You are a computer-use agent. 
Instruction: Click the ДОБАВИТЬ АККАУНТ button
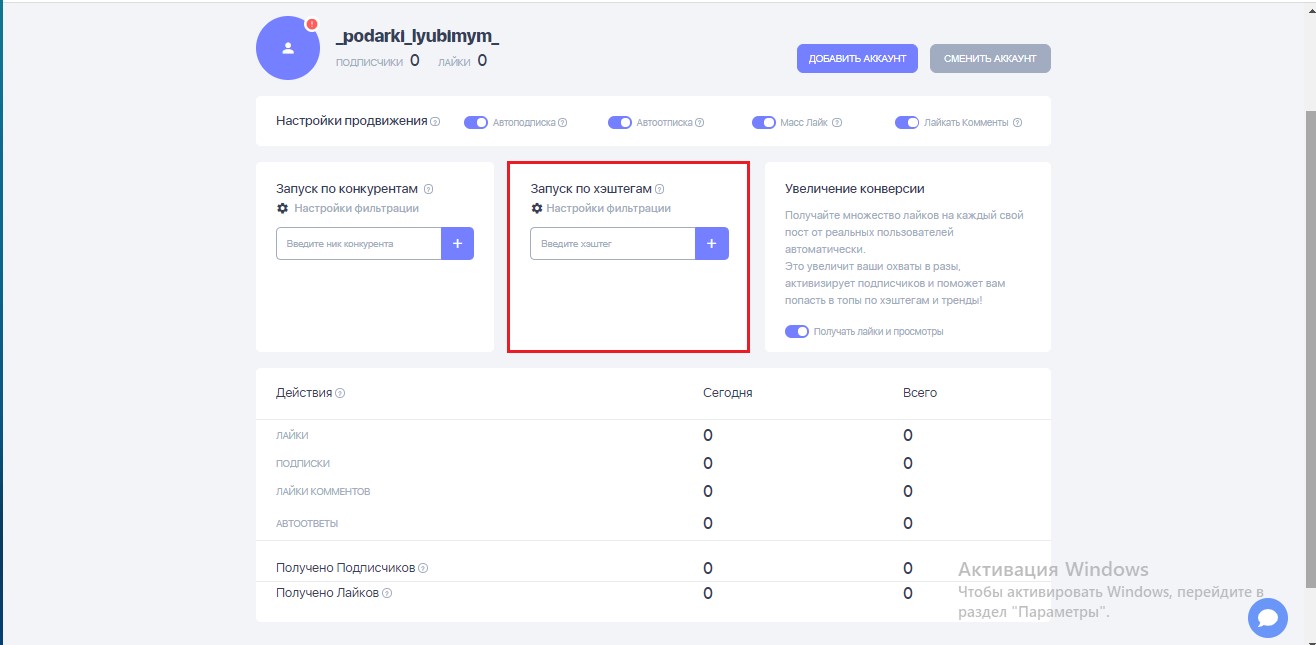(857, 58)
